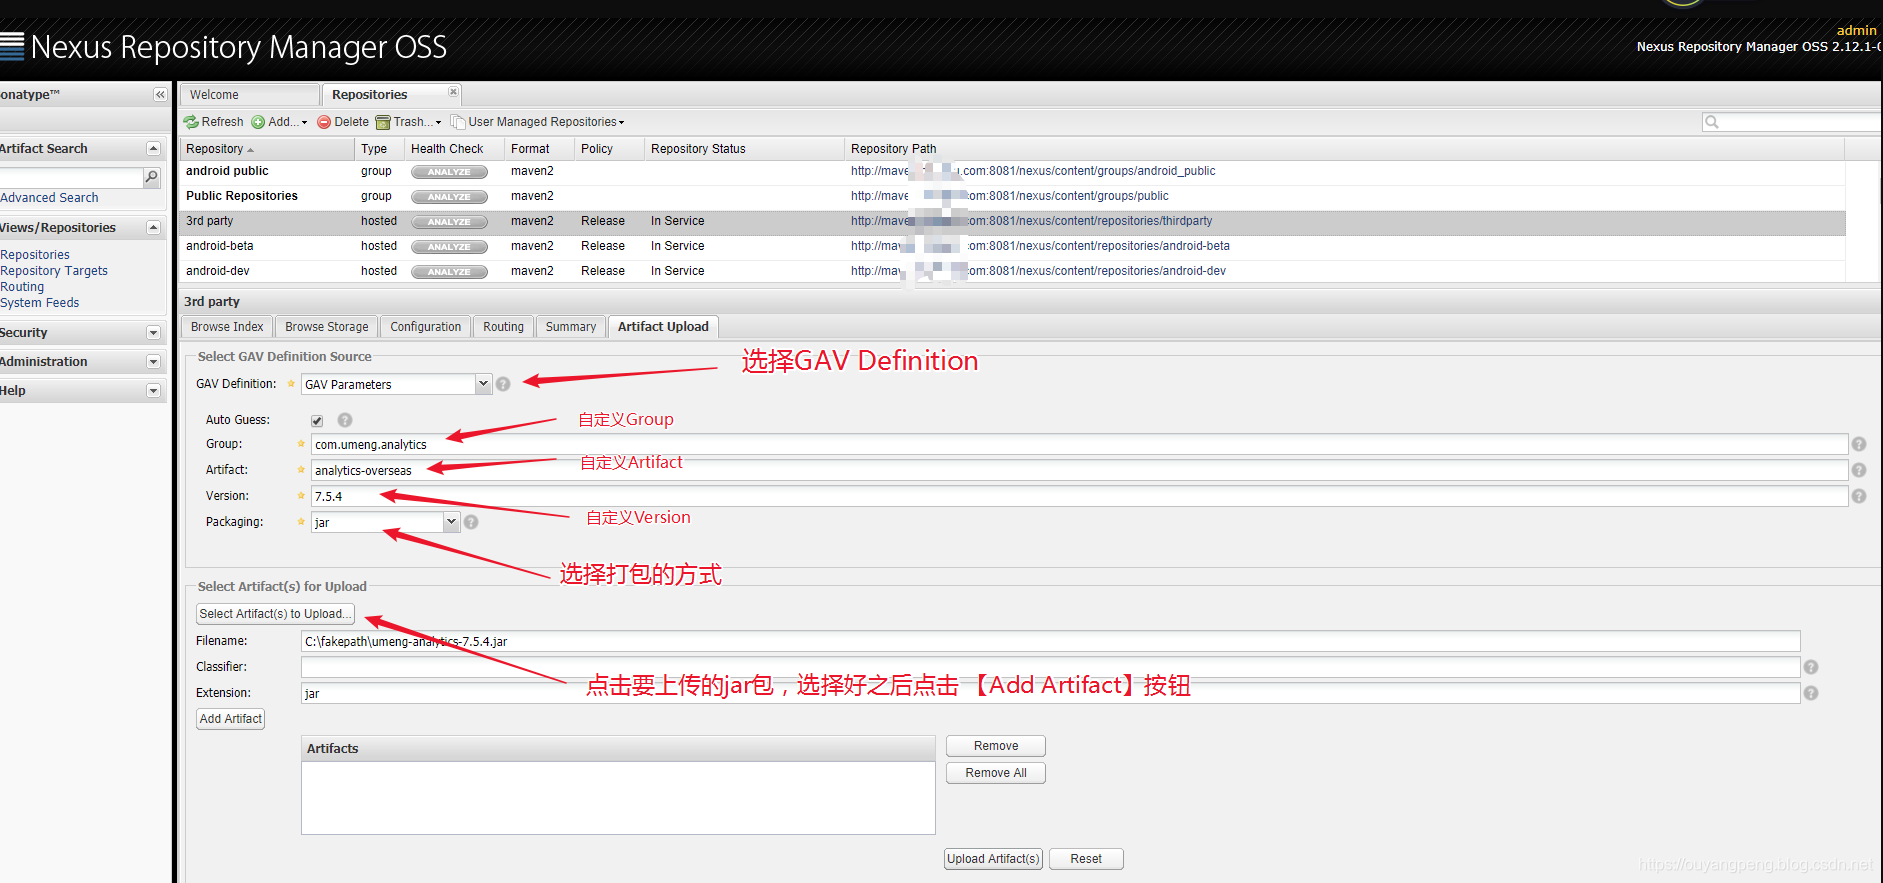The width and height of the screenshot is (1883, 883).
Task: Open the Trash dropdown menu
Action: pos(408,122)
